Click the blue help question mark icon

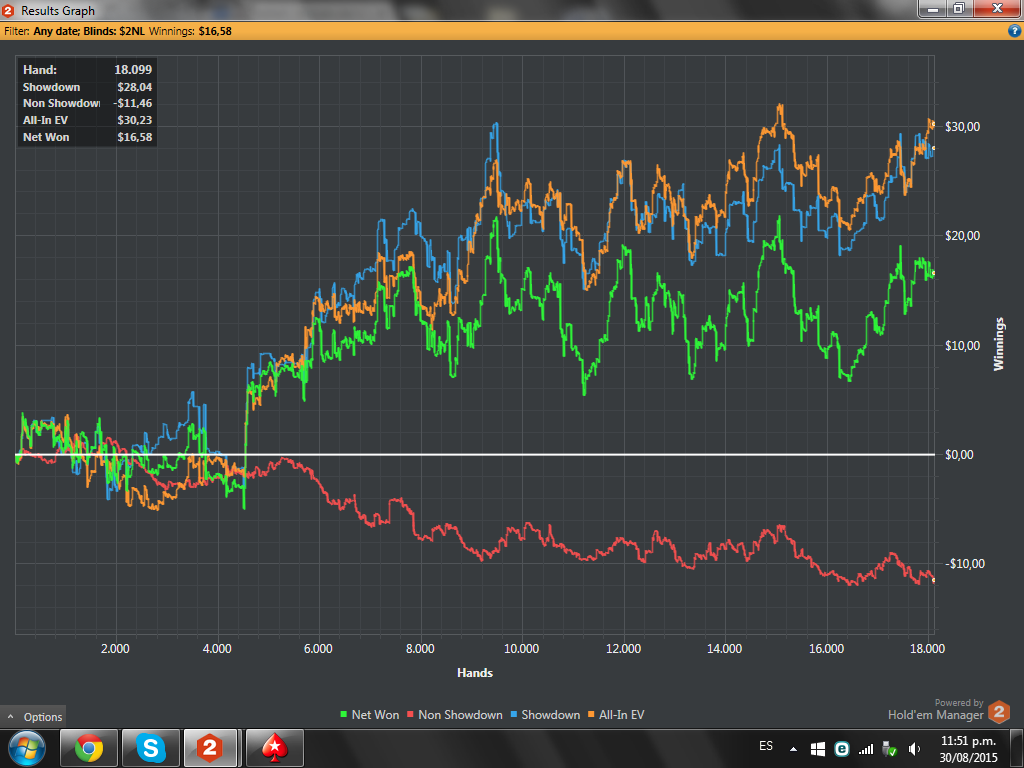coord(1014,31)
